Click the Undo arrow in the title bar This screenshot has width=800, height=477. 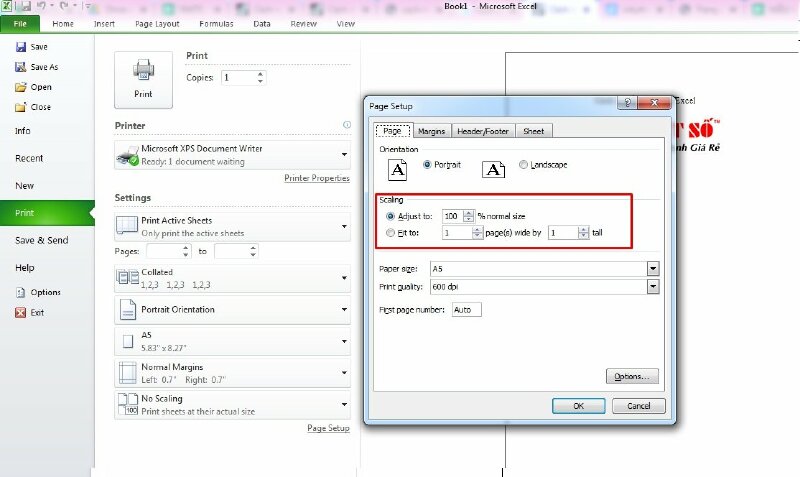pos(42,6)
